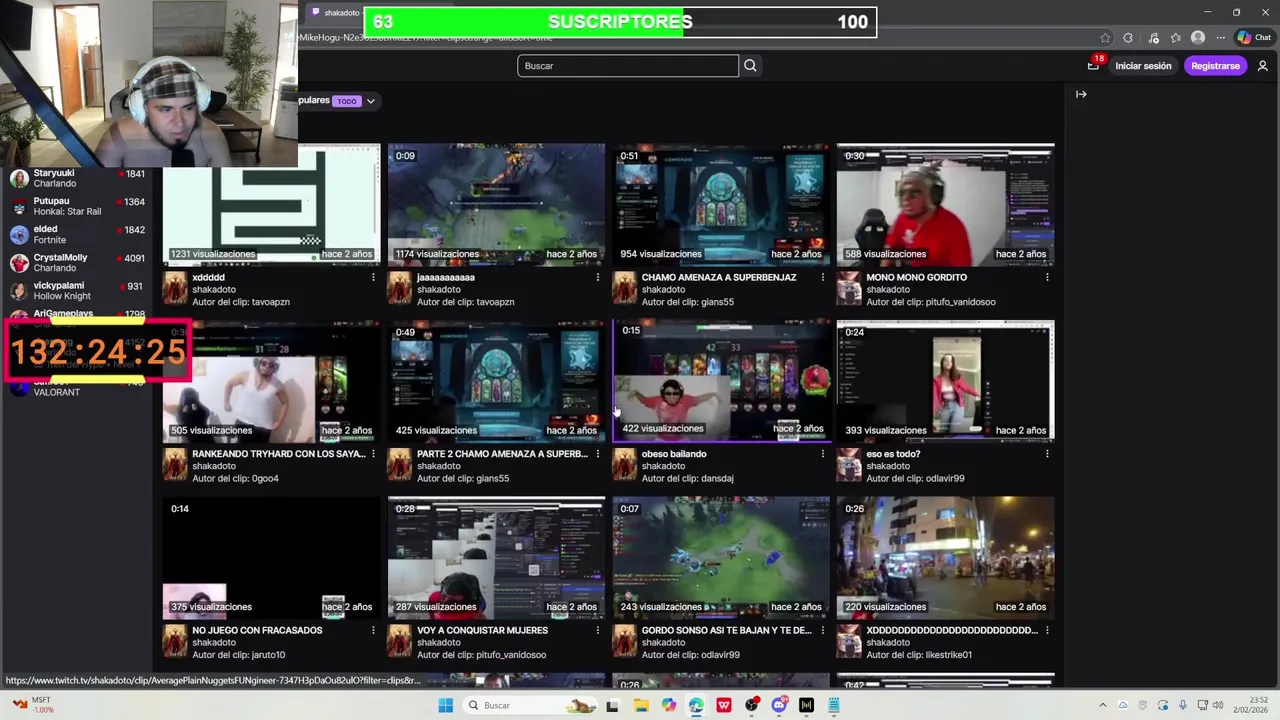This screenshot has height=720, width=1280.
Task: Click the Twitch search magnifier button
Action: click(750, 66)
